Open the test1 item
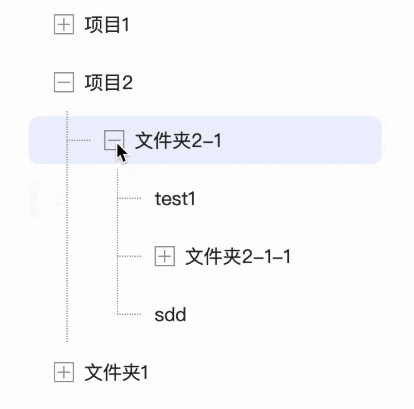Screen dimensions: 414x409 click(175, 199)
